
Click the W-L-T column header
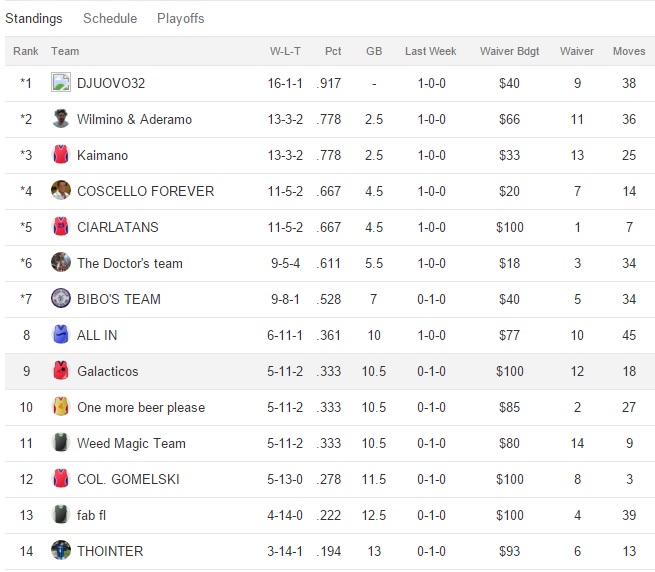click(x=287, y=51)
